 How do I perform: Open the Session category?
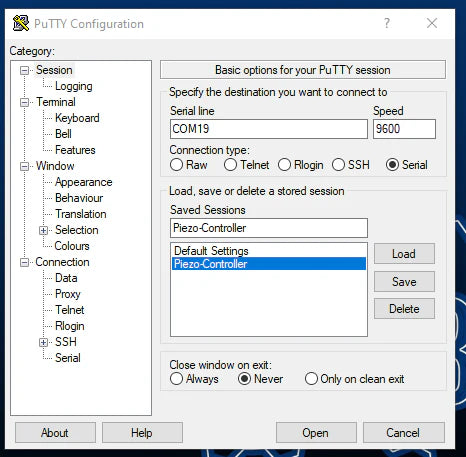pos(54,70)
